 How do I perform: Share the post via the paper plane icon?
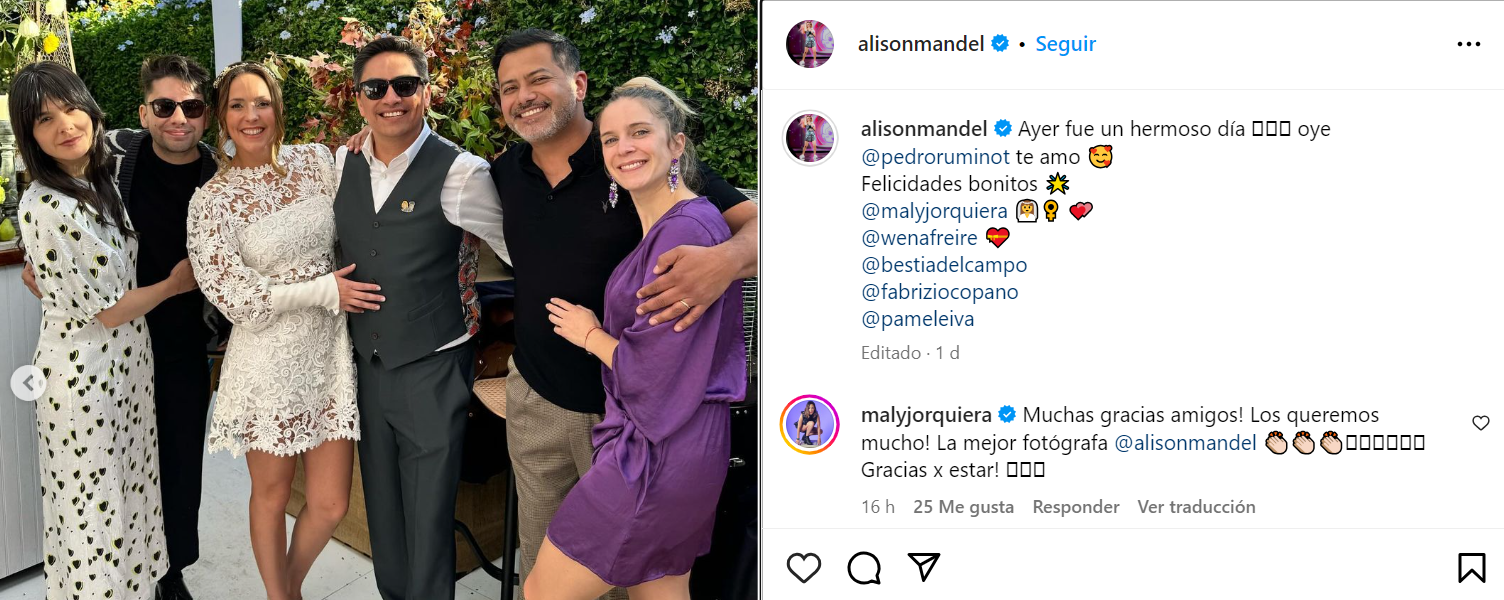(x=924, y=568)
